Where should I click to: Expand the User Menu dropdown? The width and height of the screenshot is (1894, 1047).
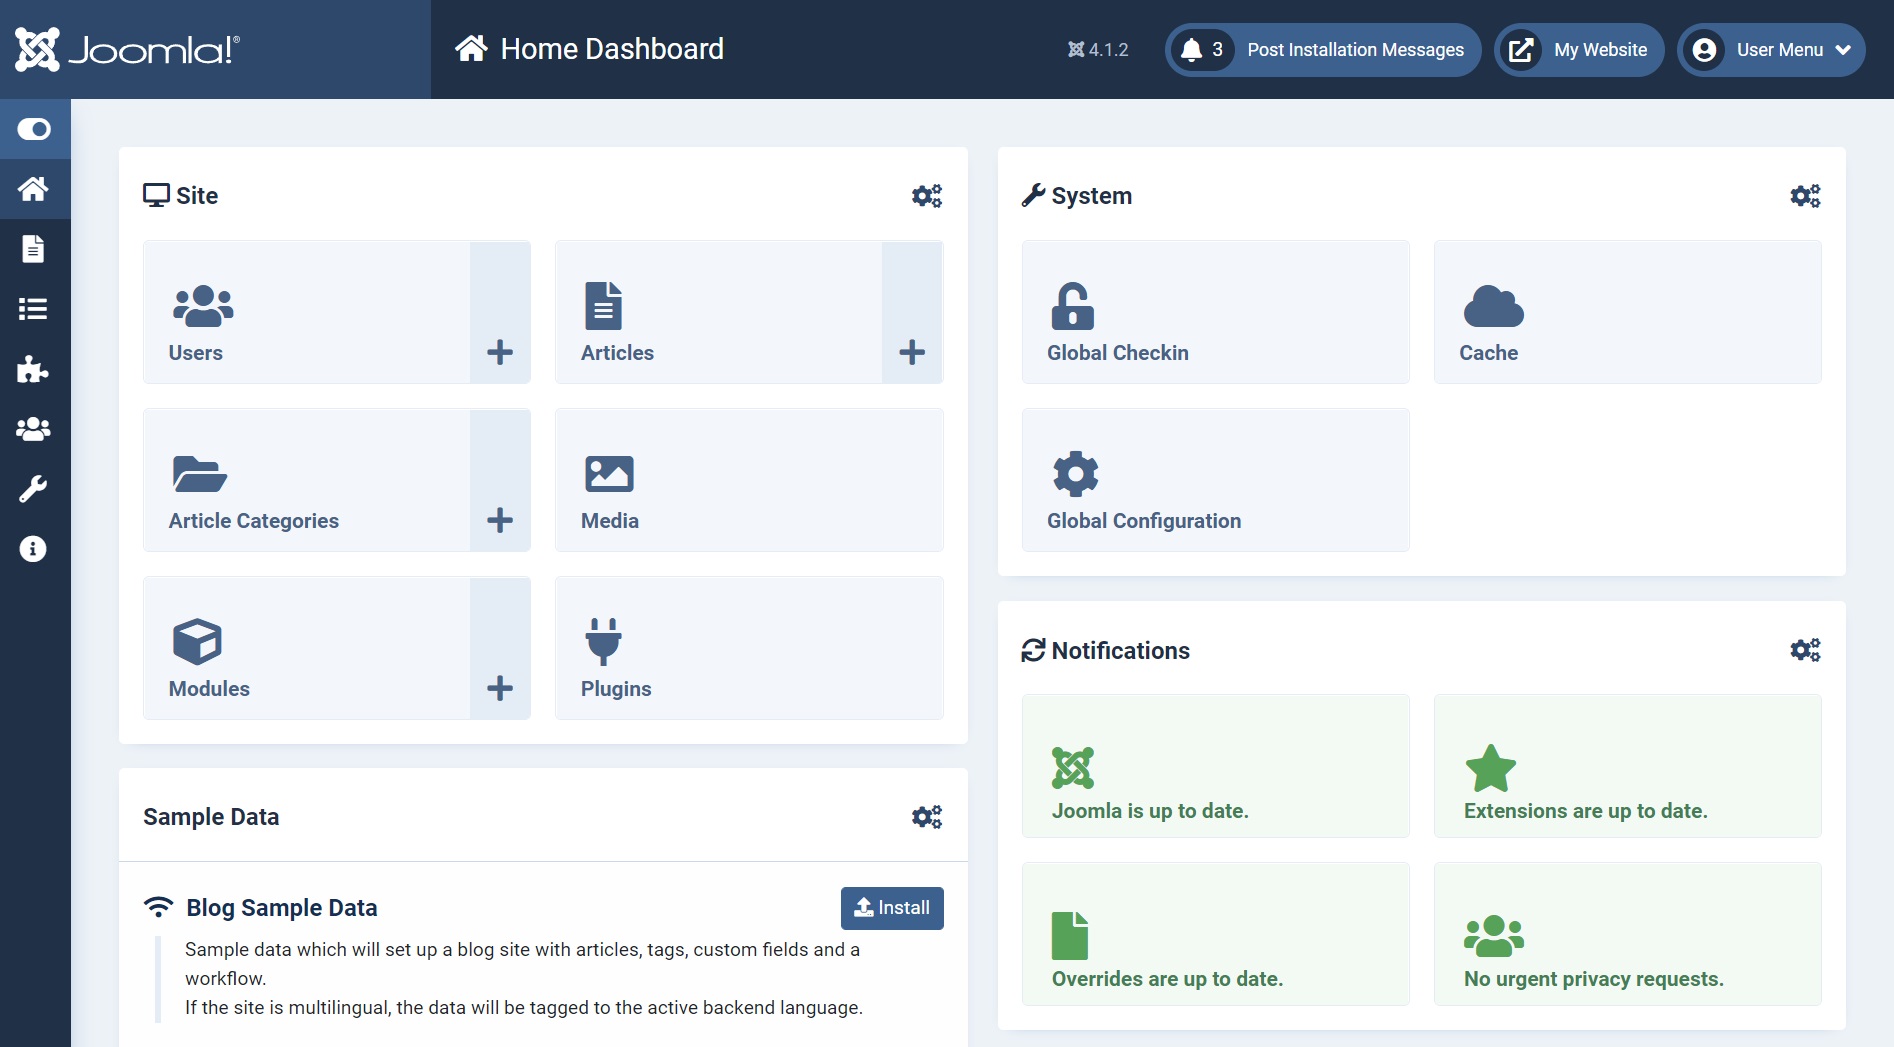coord(1771,50)
